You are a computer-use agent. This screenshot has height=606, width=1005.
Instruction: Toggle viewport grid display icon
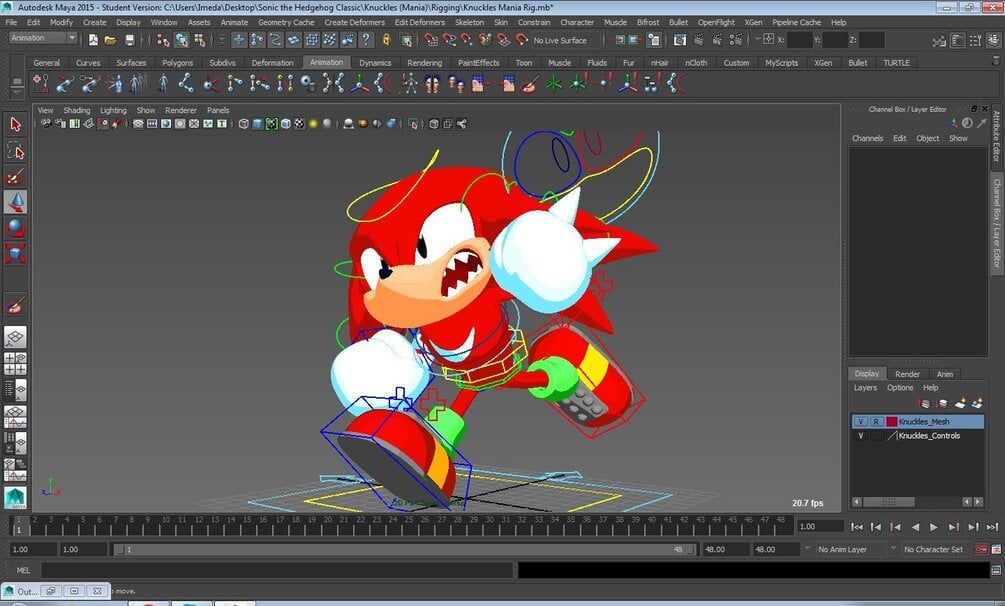138,124
